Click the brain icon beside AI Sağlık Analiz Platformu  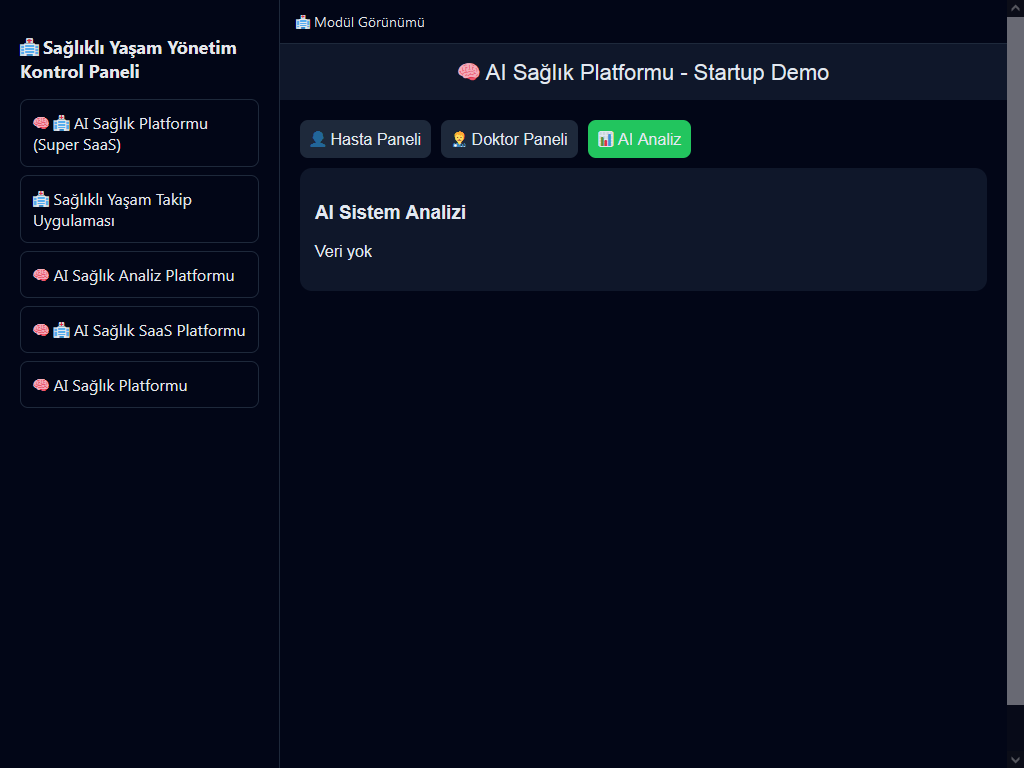coord(41,276)
